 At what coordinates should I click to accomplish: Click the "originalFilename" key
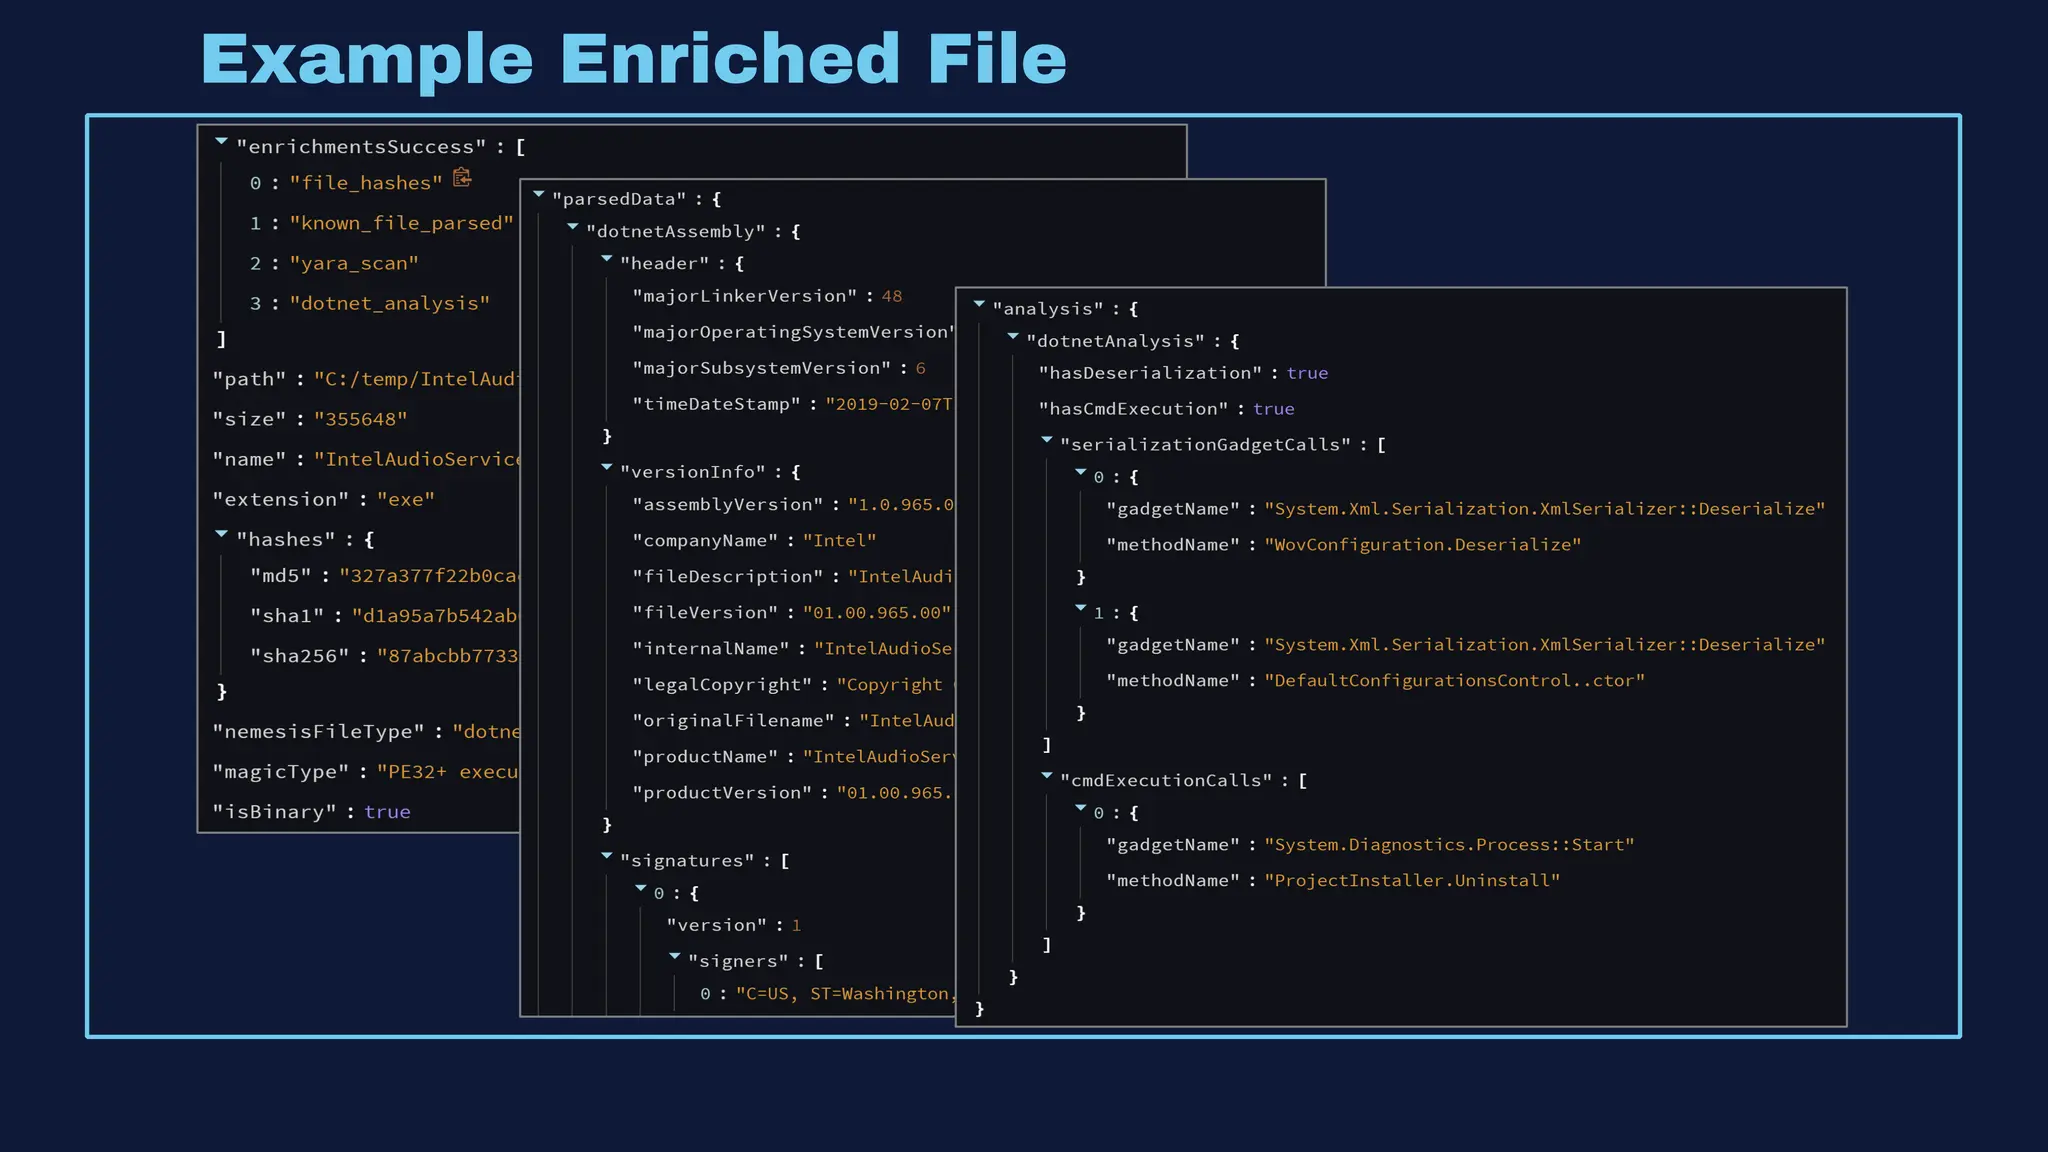[x=733, y=720]
